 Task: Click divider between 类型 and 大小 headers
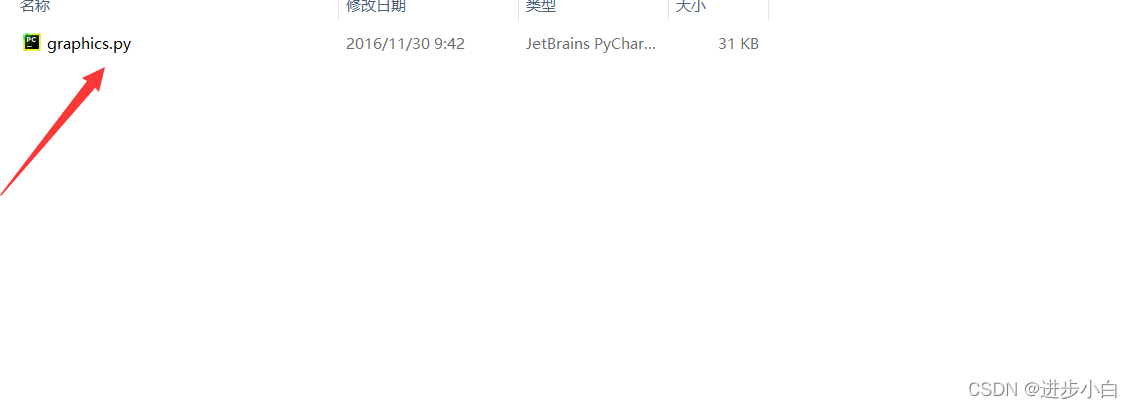click(669, 9)
